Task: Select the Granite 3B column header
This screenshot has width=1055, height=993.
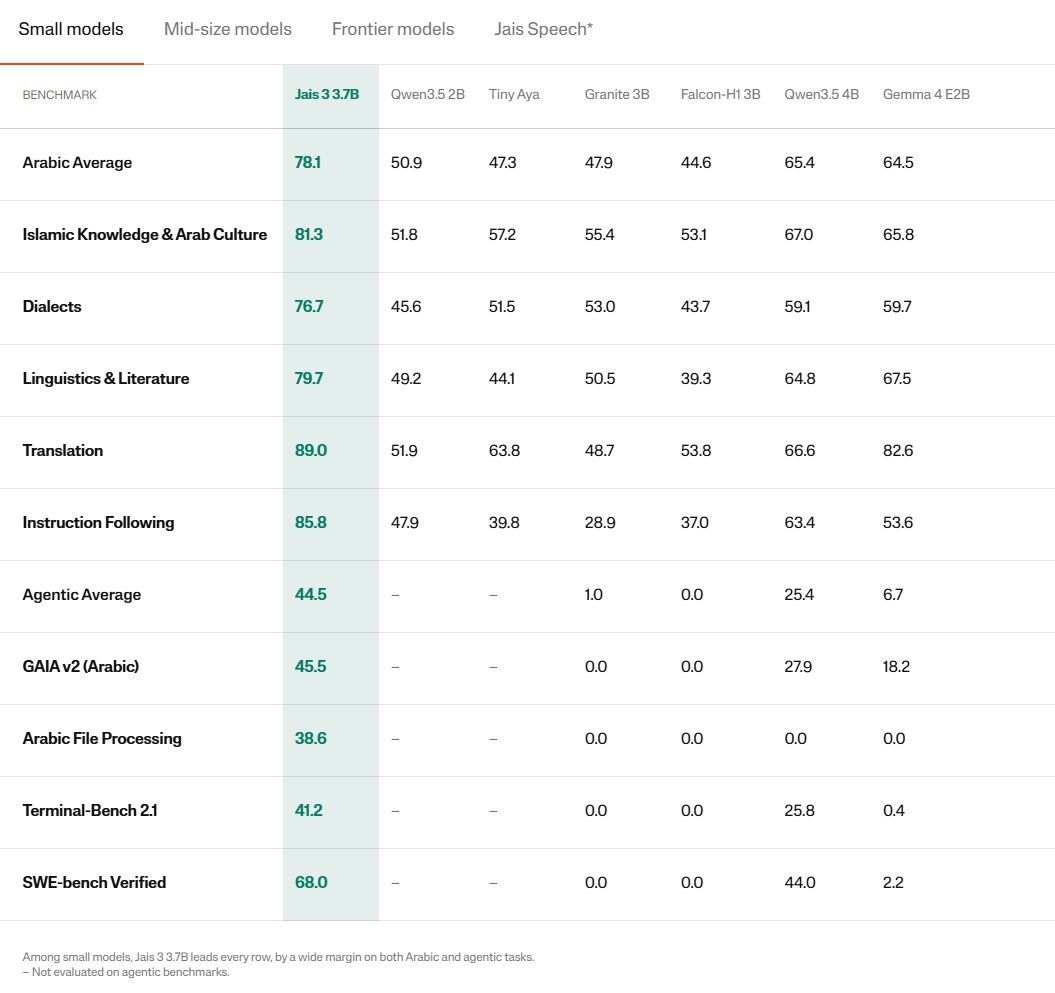Action: pos(617,94)
